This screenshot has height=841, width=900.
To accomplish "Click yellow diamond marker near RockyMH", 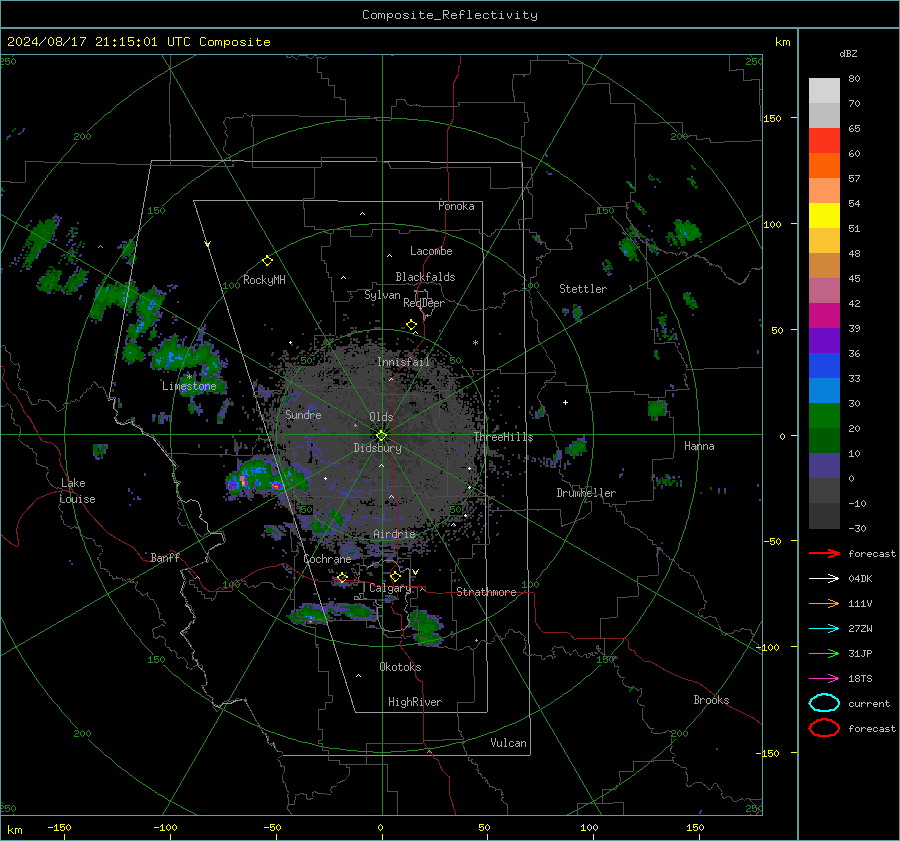I will click(x=267, y=261).
